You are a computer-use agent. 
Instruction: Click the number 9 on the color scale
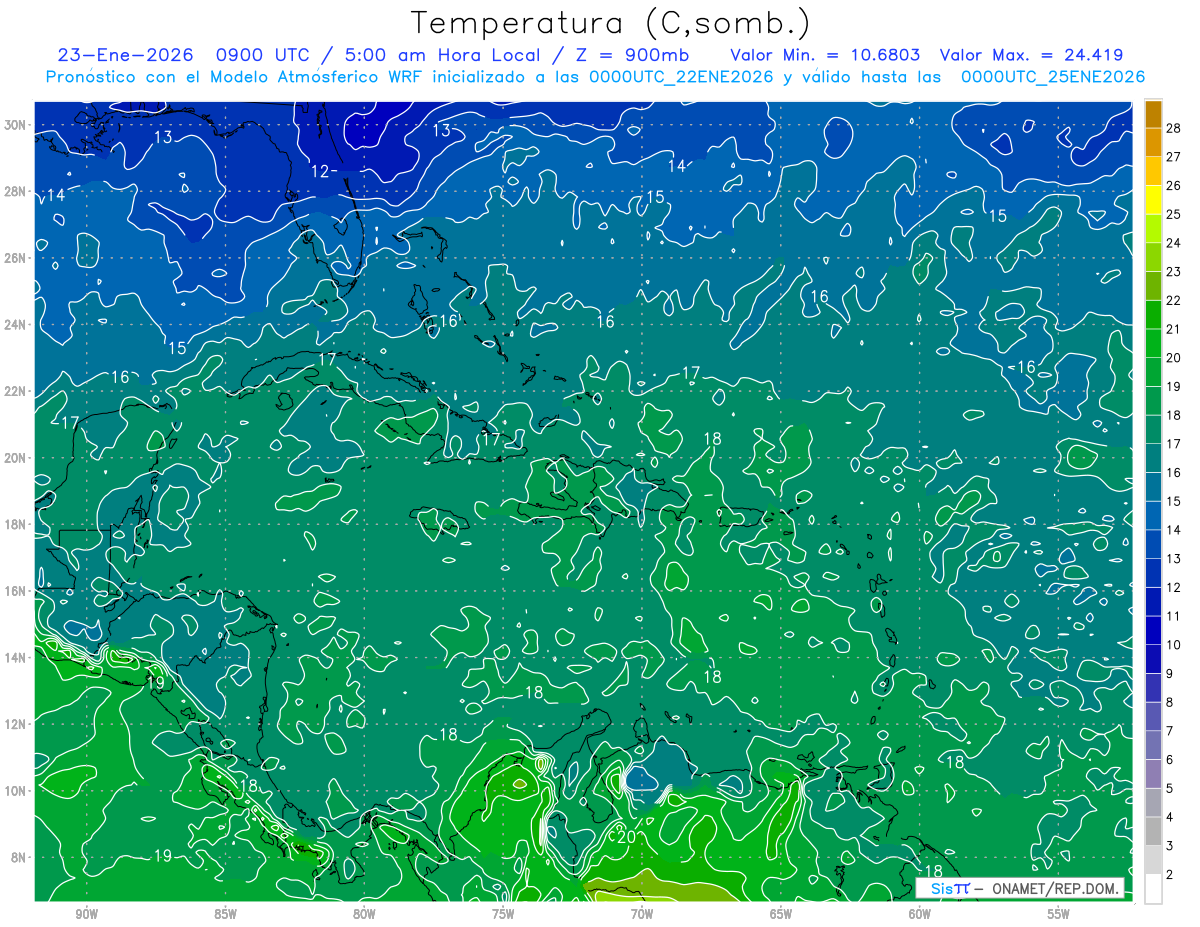1170,674
